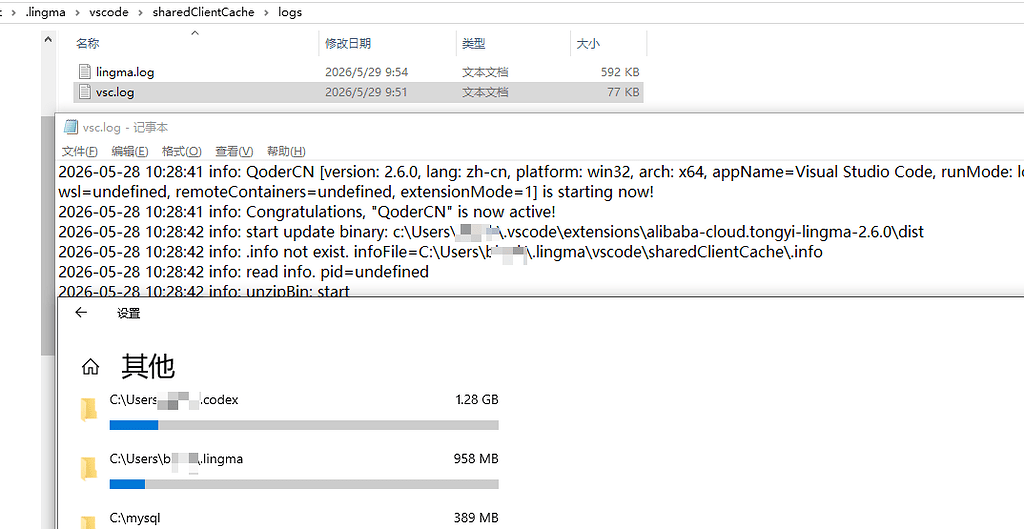Viewport: 1024px width, 529px height.
Task: Click log line 'read info. pid=undefined'
Action: 244,272
